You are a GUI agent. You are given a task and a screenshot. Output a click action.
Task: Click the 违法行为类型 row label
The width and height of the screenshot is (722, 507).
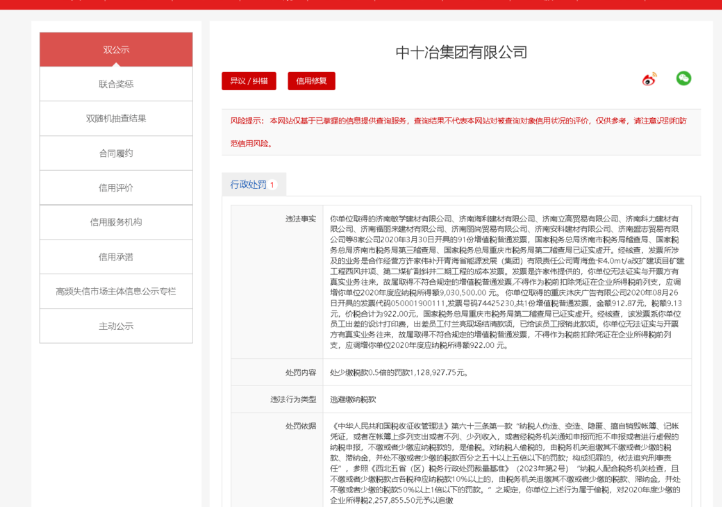(293, 400)
